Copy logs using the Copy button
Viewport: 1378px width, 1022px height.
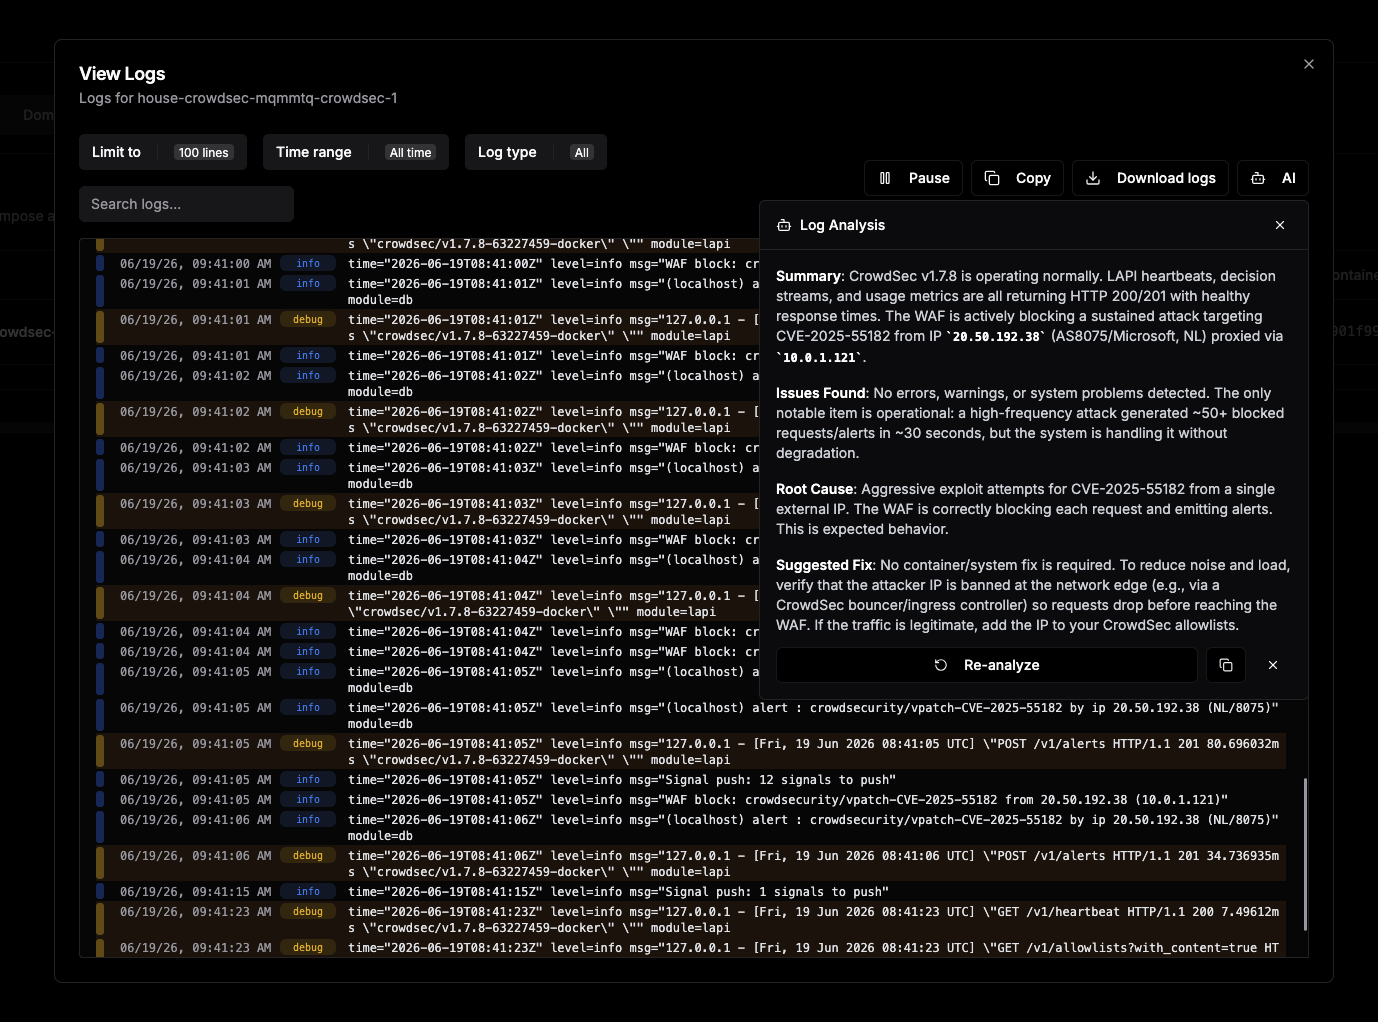tap(1017, 178)
